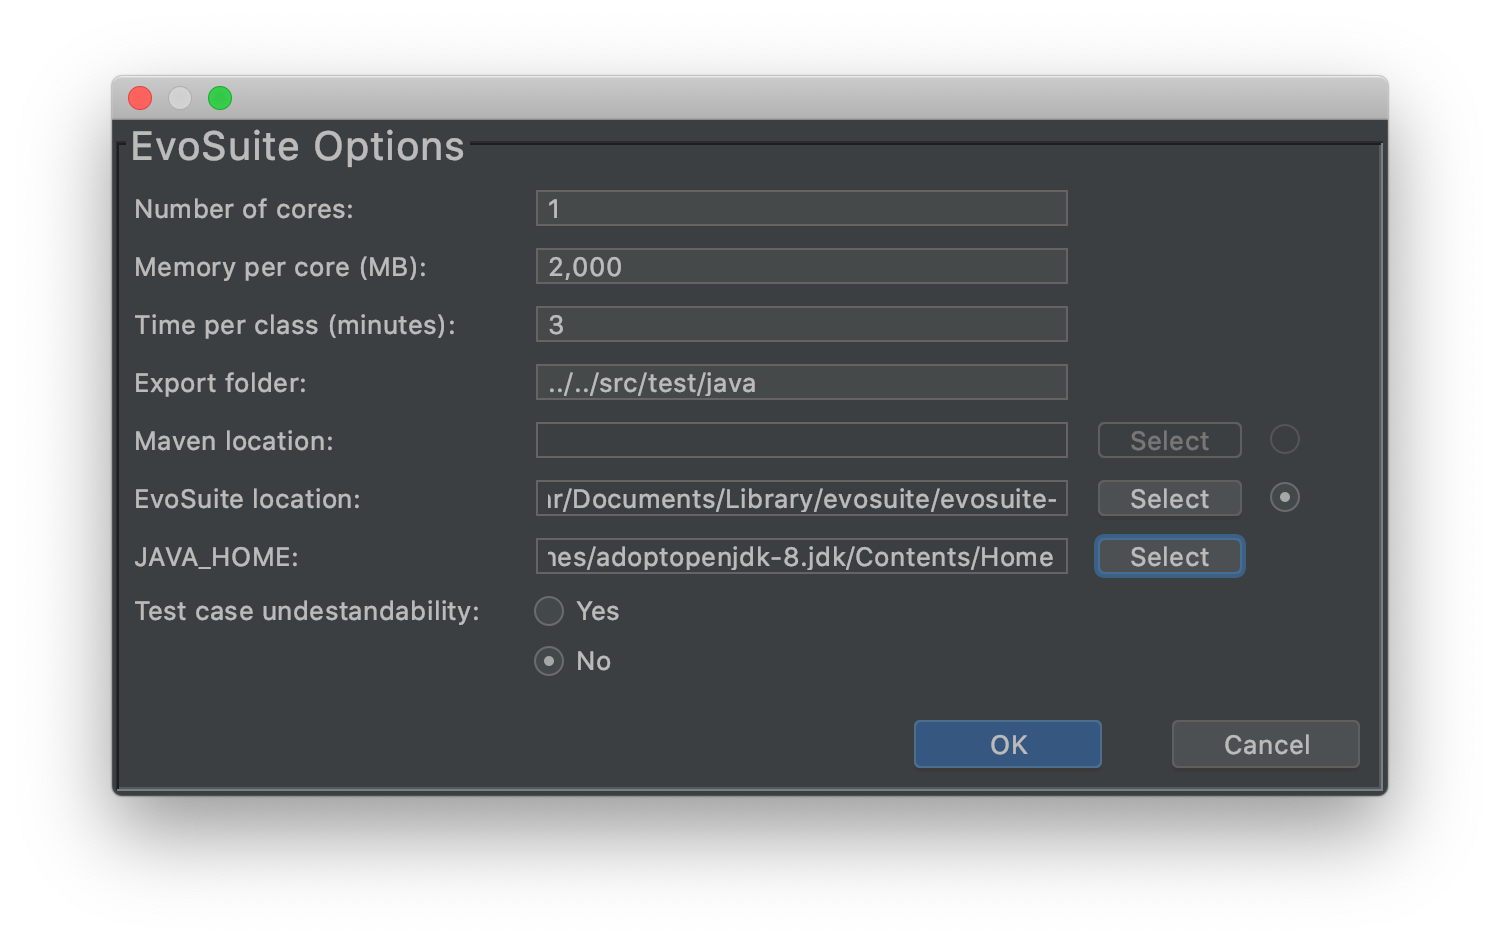Click the green zoom window button
The height and width of the screenshot is (944, 1500).
[220, 98]
